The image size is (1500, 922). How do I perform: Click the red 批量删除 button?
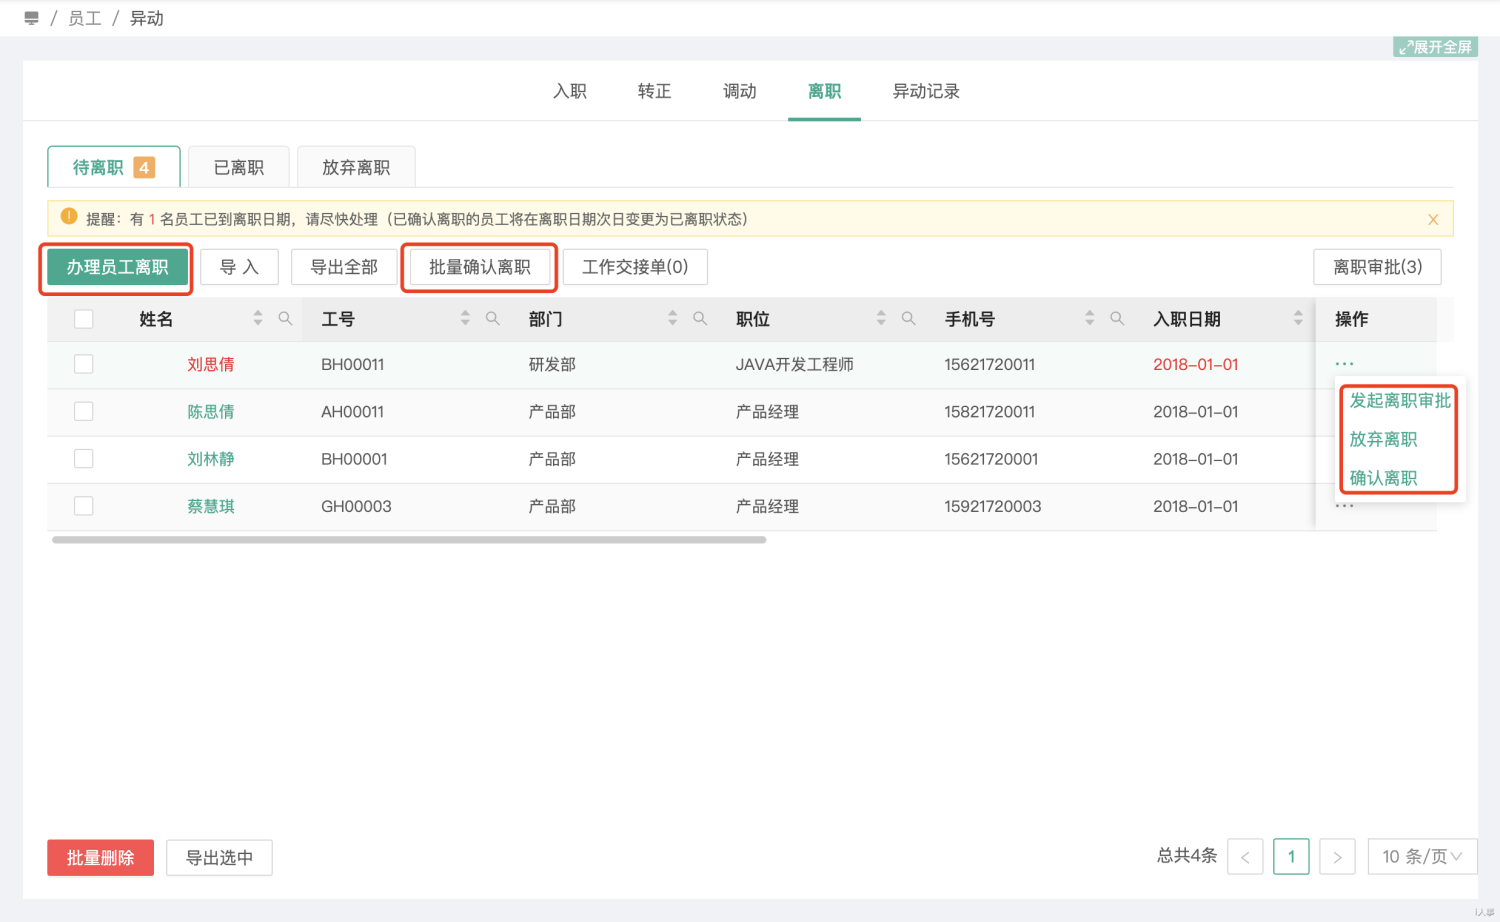100,858
